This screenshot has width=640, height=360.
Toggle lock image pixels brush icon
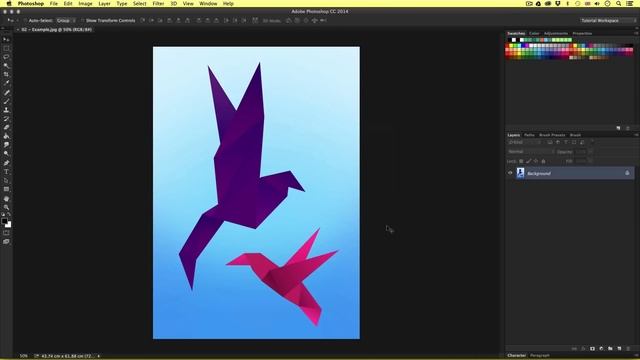[529, 161]
